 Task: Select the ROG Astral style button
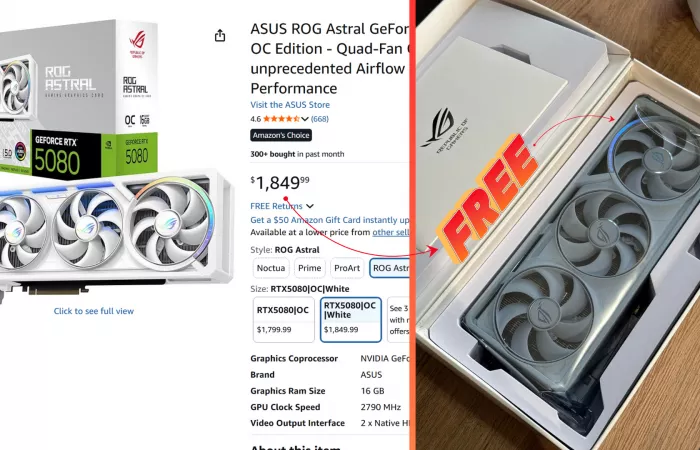tap(389, 268)
